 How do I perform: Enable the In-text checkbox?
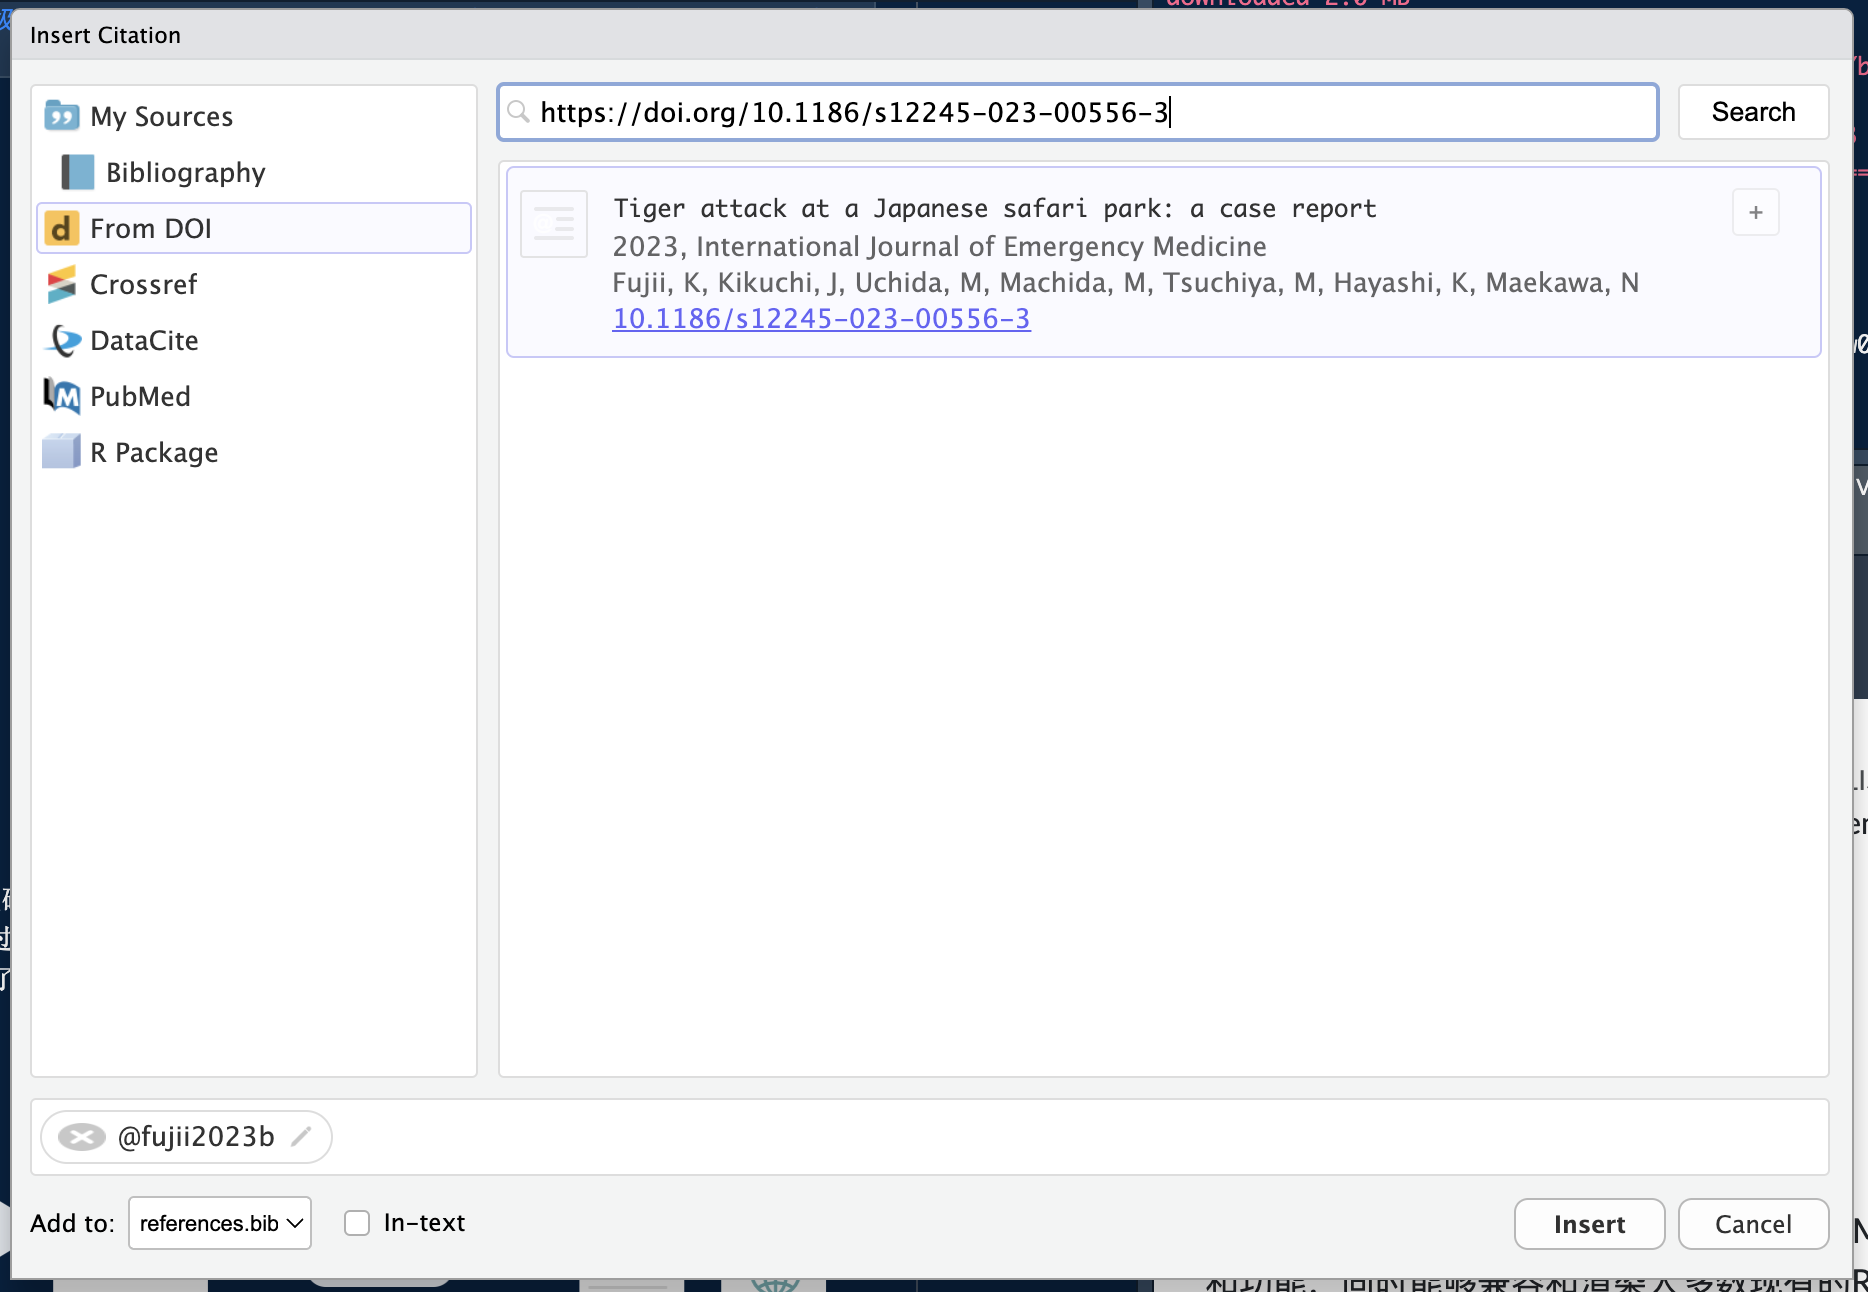[357, 1223]
